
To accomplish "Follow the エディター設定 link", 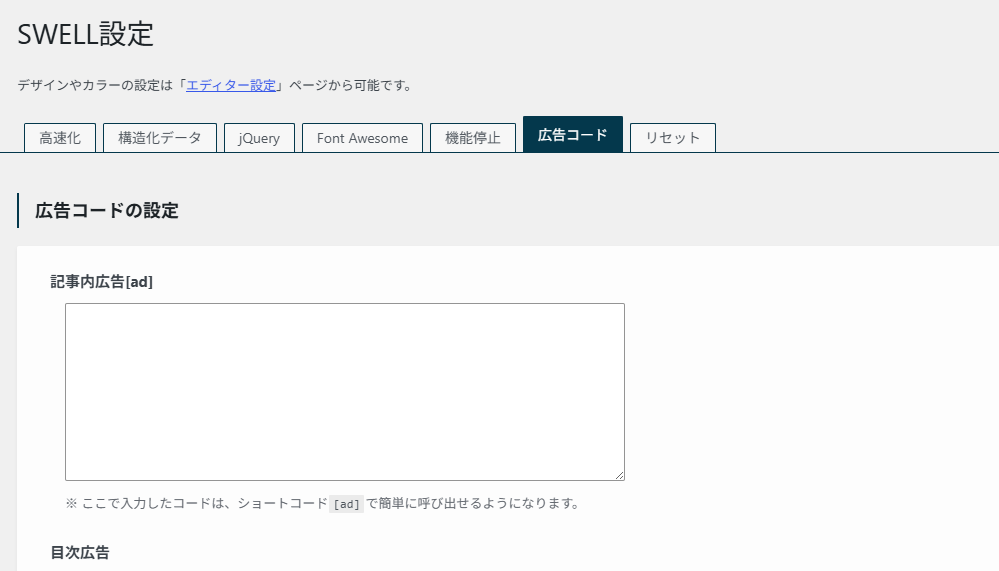I will coord(231,85).
